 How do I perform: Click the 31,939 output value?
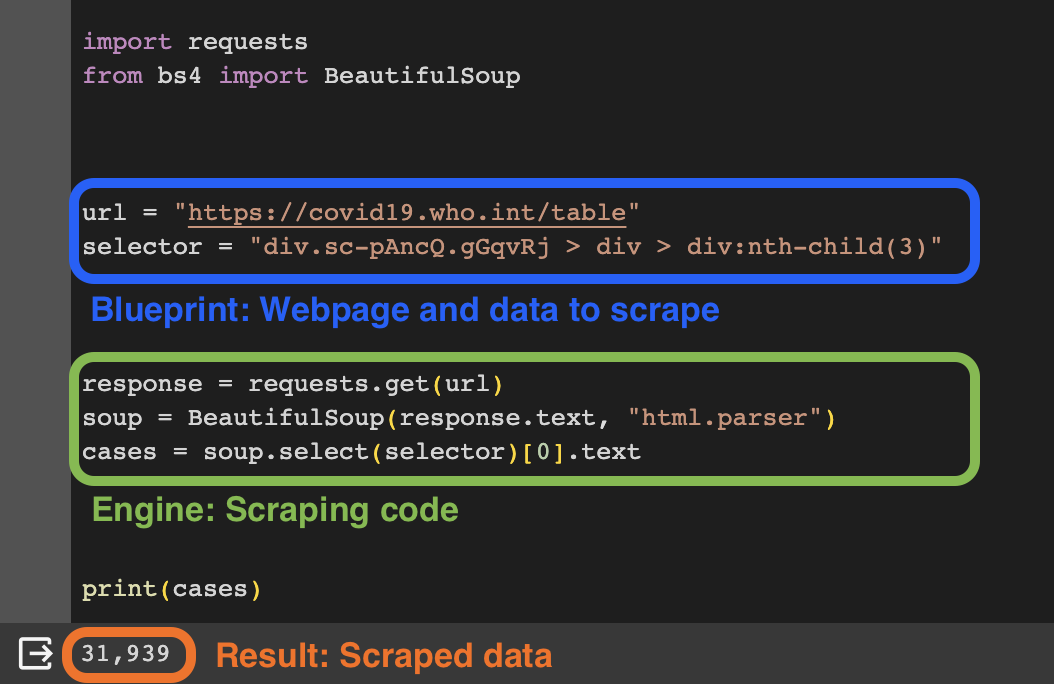point(126,655)
